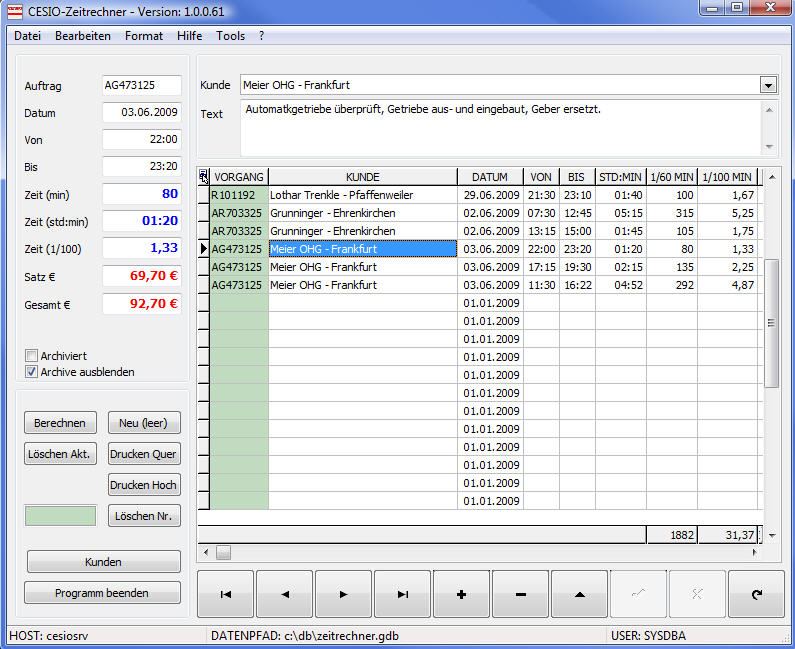Click the vertical grid scrollbar thumb

[x=771, y=323]
